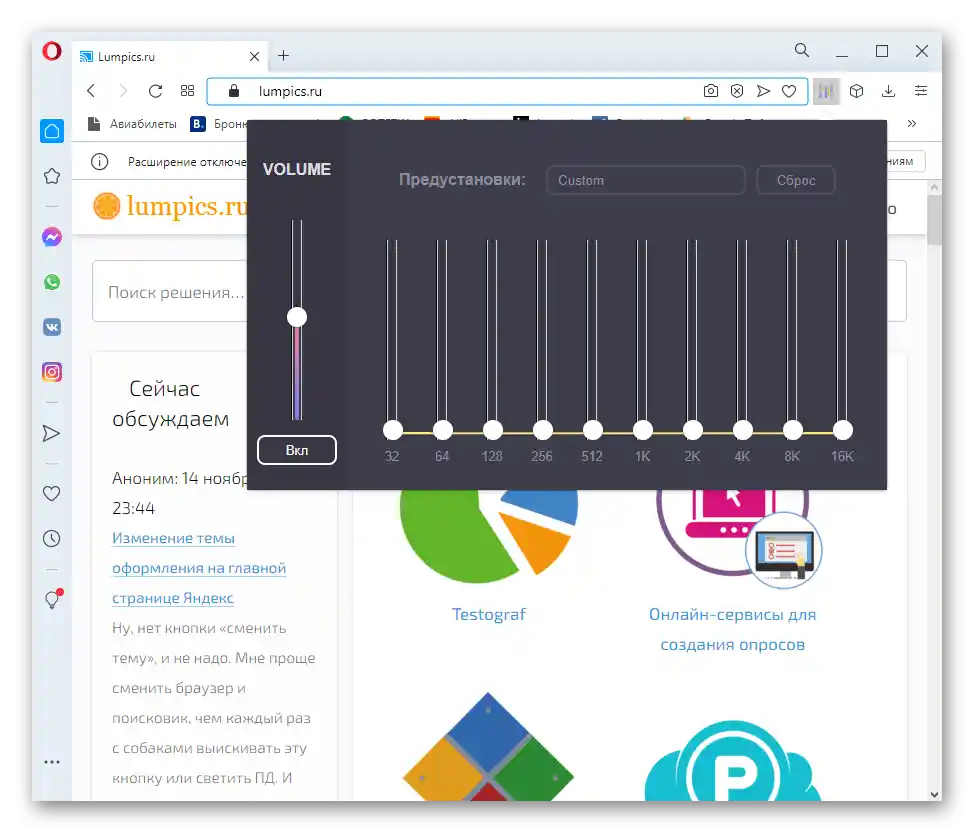974x833 pixels.
Task: Open Speed Dial grid icon
Action: 187,91
